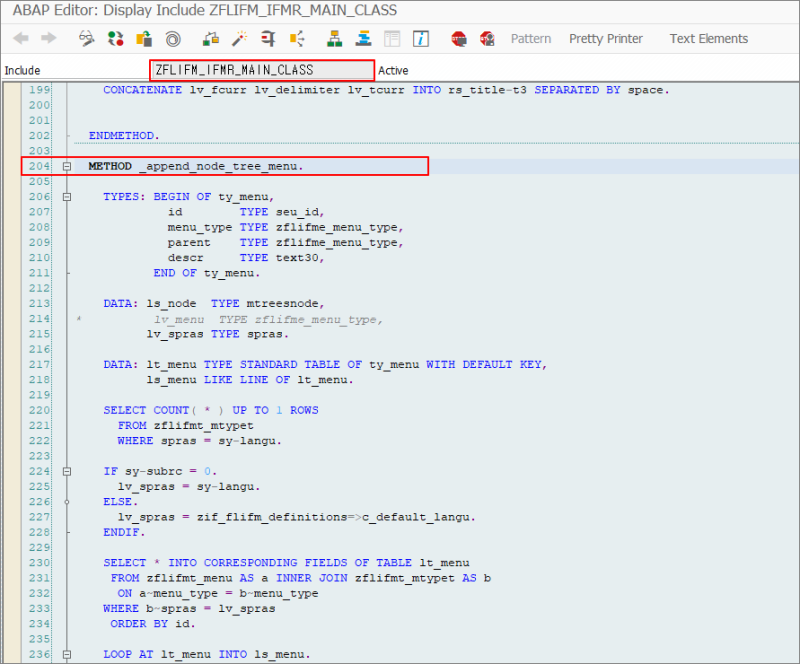Run Pretty Printer on the code

(x=605, y=38)
